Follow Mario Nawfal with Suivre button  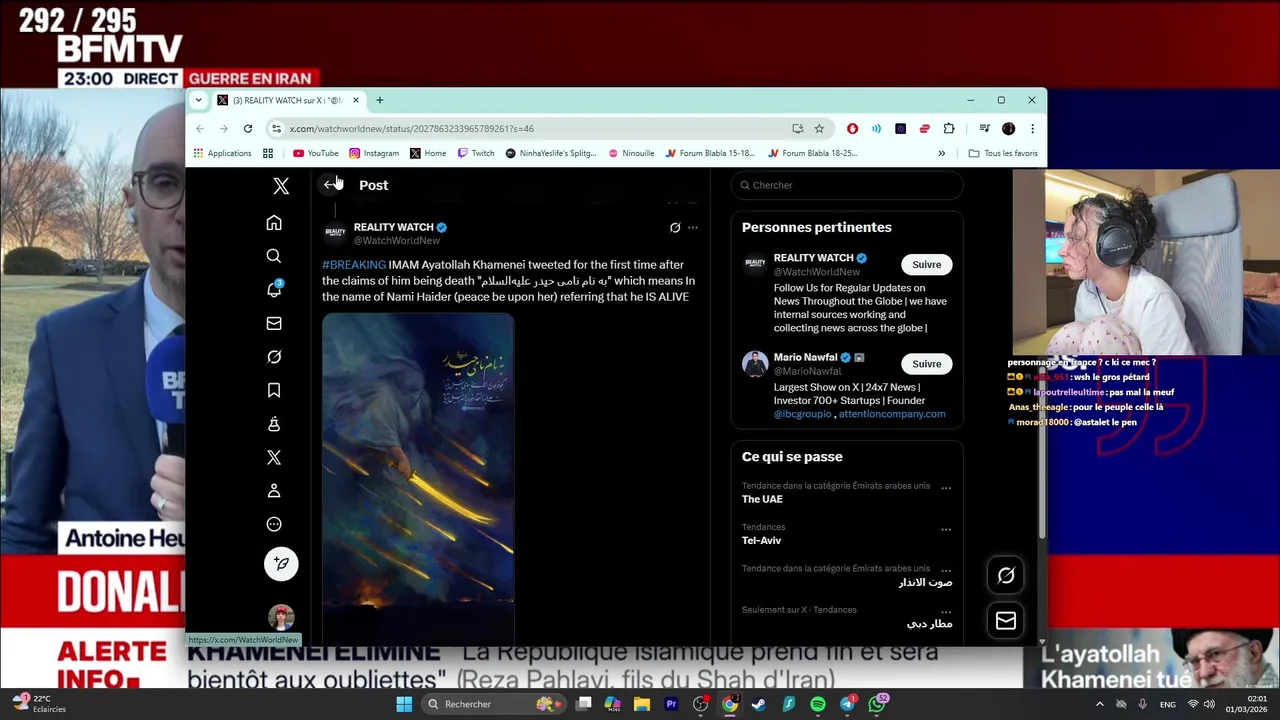[x=926, y=364]
